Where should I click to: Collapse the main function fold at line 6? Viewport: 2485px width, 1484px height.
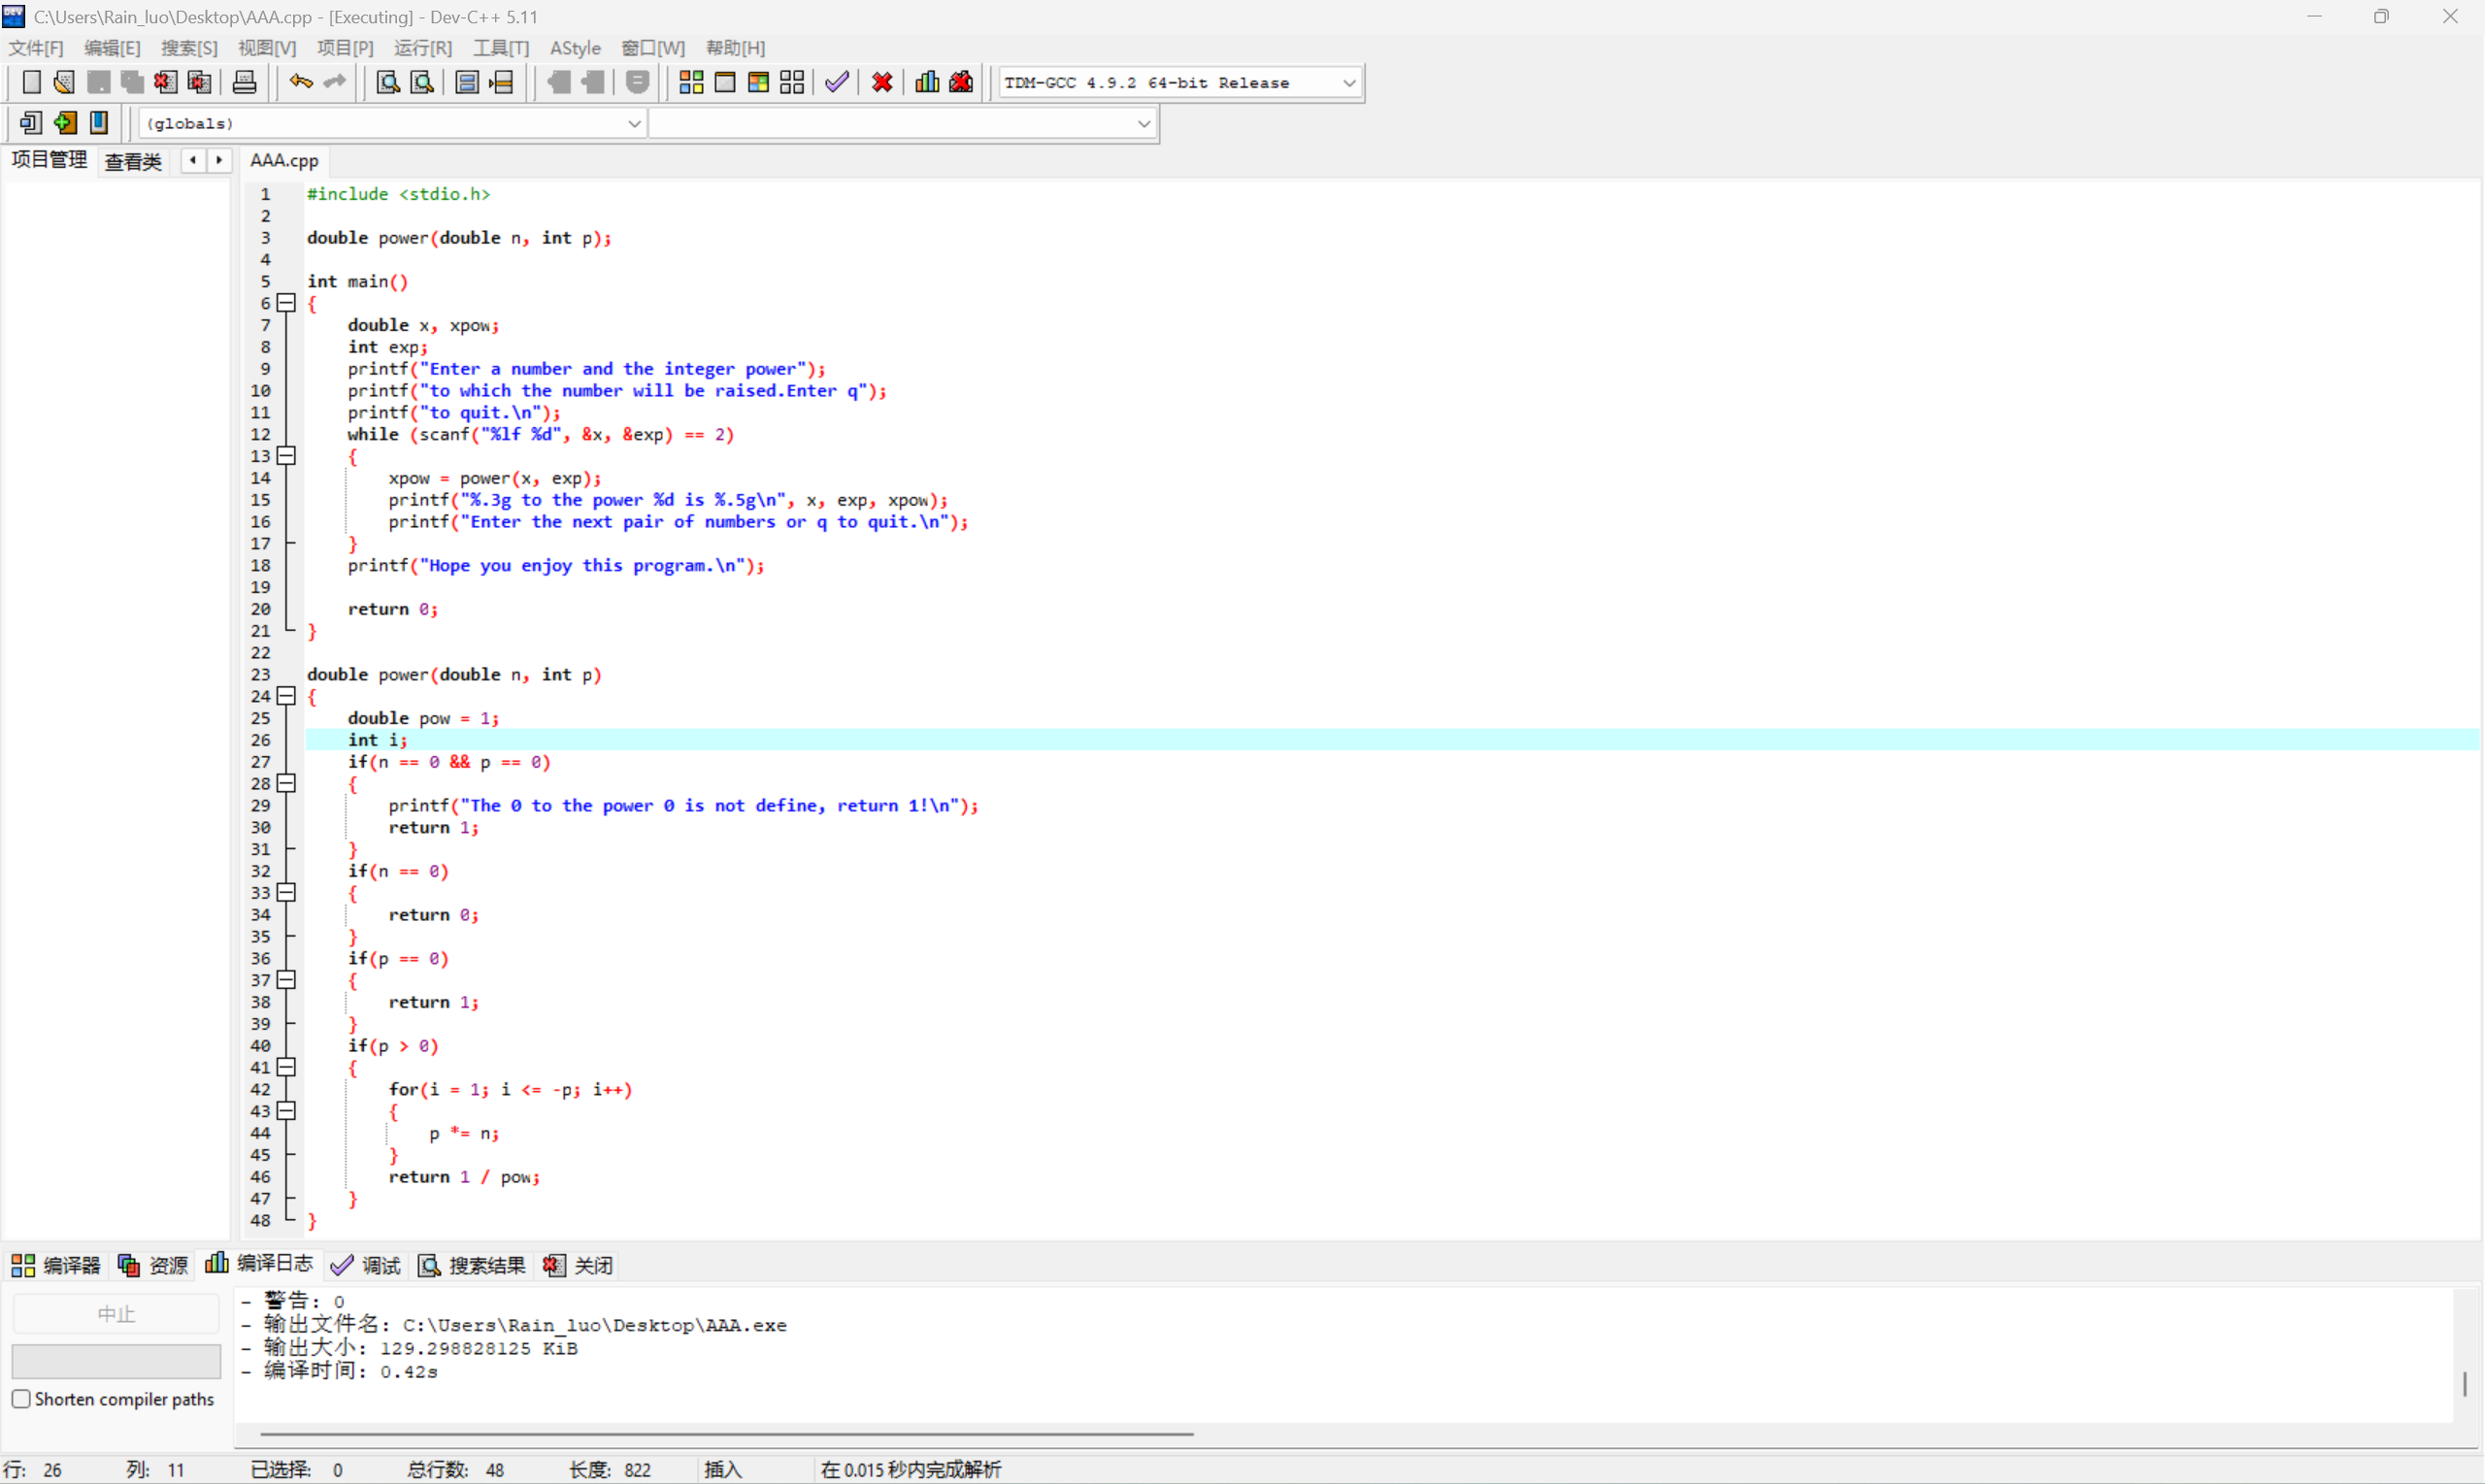(x=287, y=303)
